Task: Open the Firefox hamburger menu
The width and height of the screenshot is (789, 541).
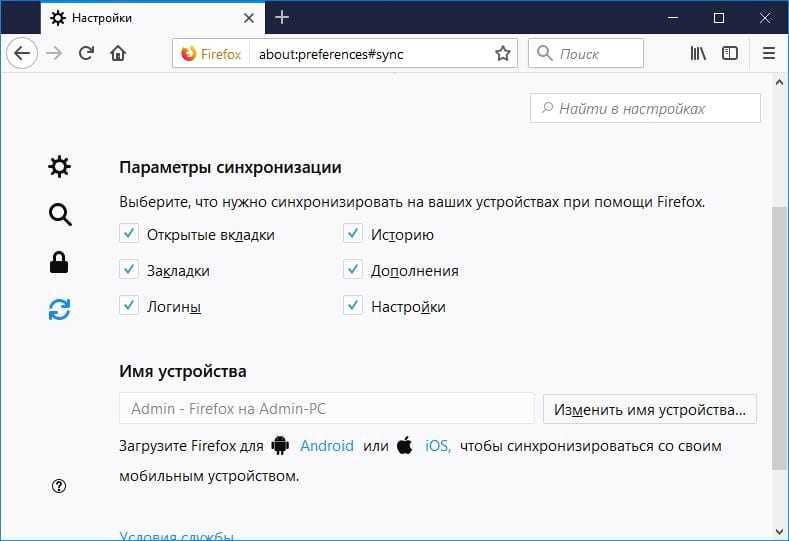Action: click(x=768, y=53)
